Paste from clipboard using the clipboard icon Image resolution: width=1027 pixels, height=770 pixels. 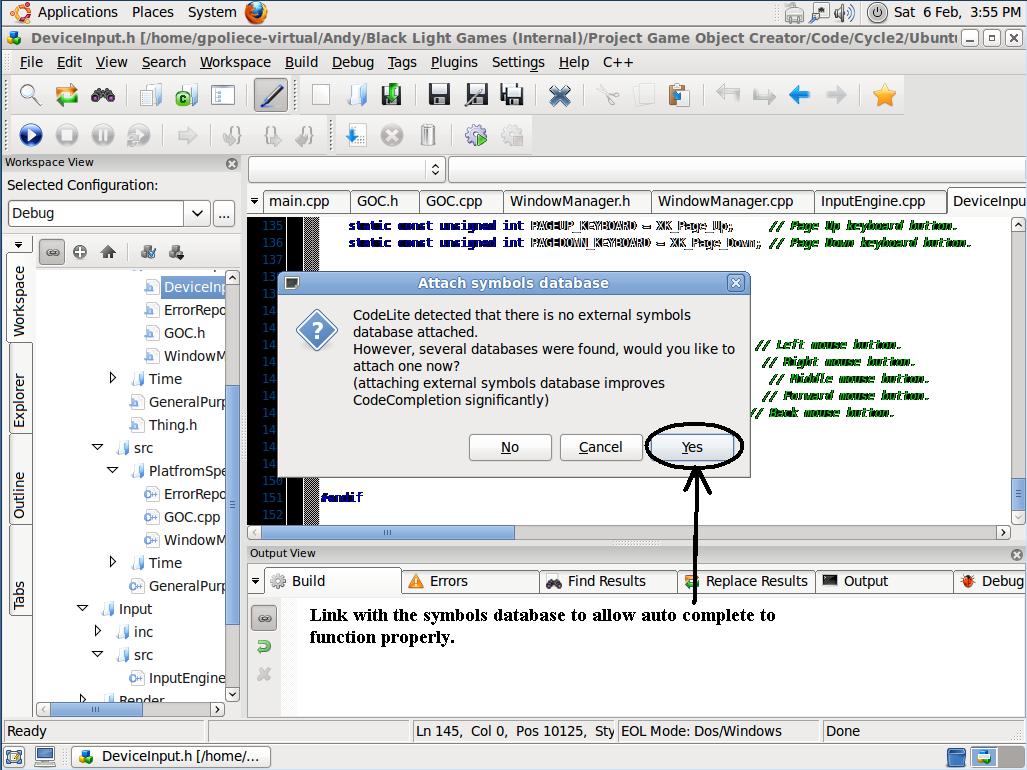tap(679, 96)
